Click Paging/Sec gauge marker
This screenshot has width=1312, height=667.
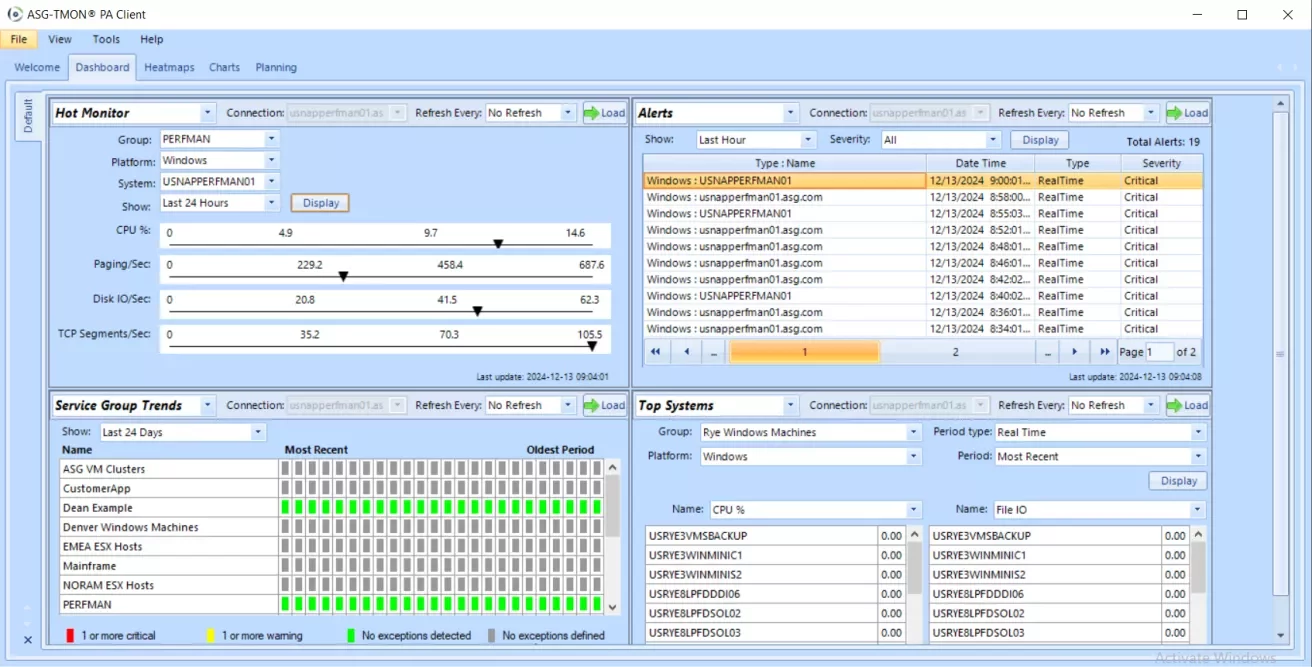click(x=343, y=276)
